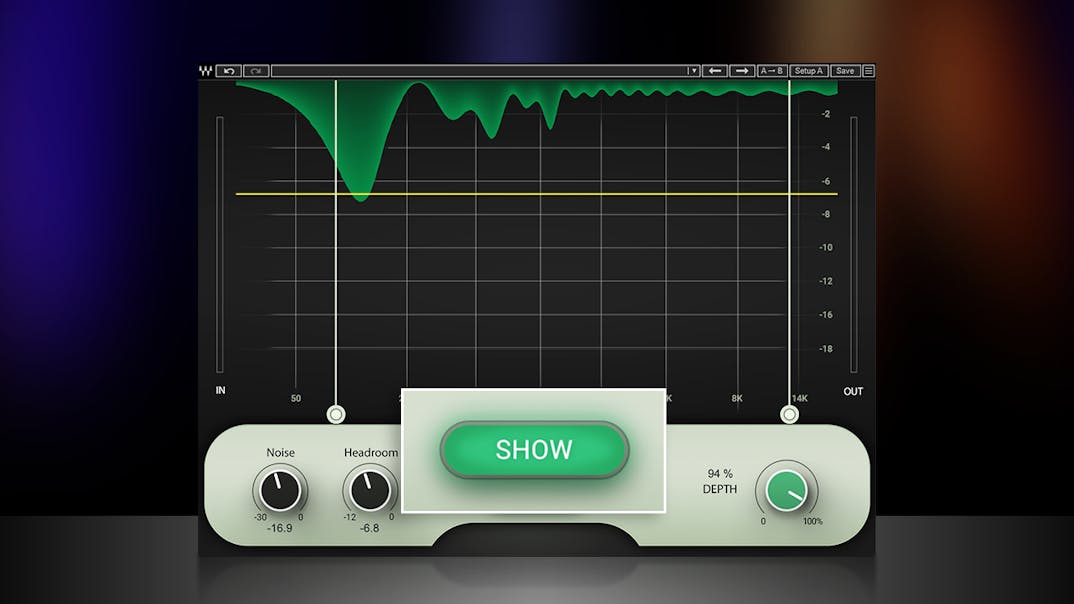Click the Headroom knob
Screen dimensions: 1074x604
369,490
